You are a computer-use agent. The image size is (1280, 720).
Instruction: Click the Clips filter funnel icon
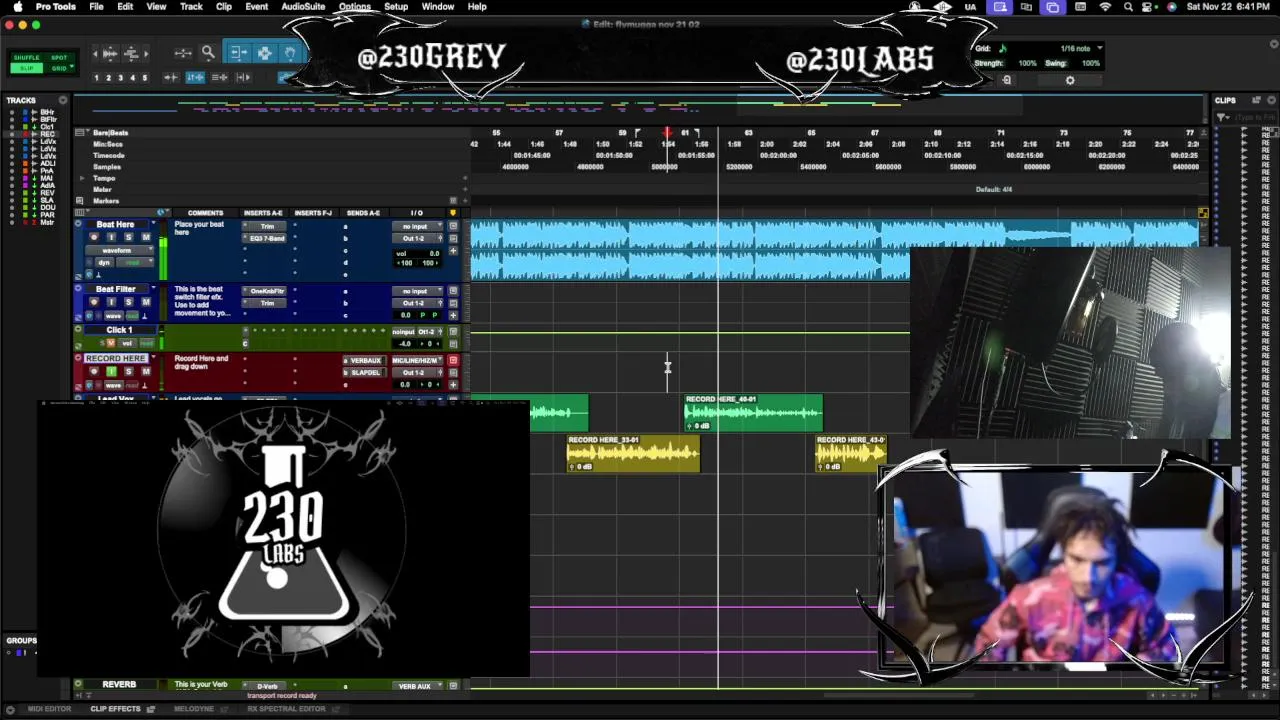coord(1221,117)
